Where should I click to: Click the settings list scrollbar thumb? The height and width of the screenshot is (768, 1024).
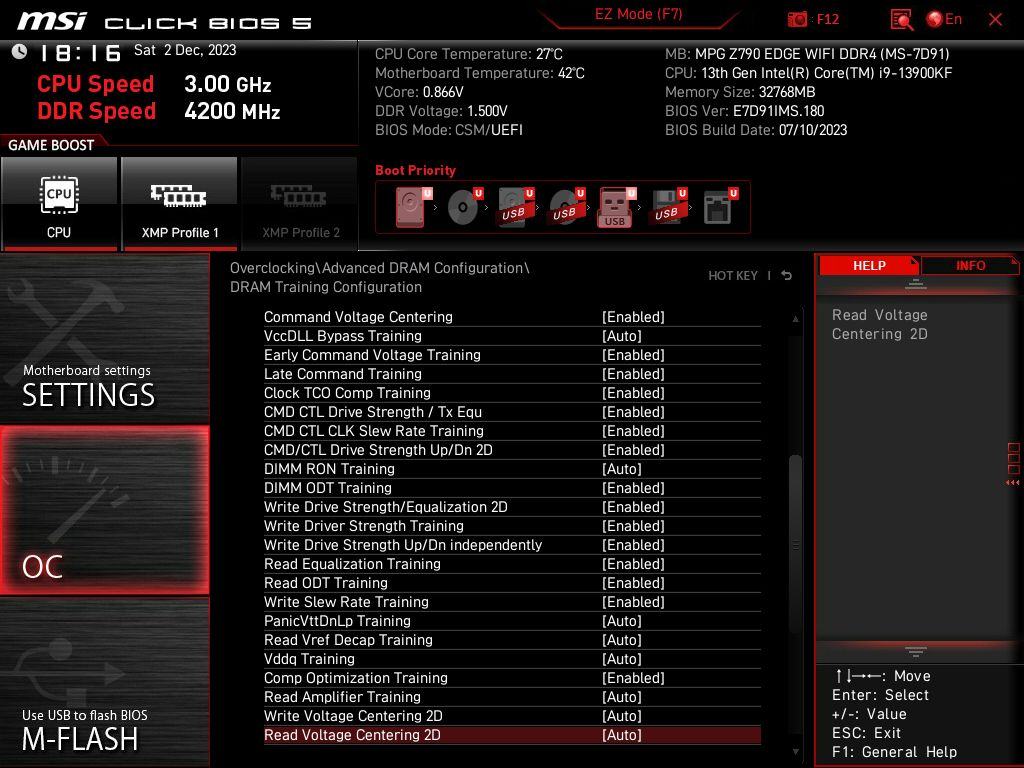click(795, 543)
